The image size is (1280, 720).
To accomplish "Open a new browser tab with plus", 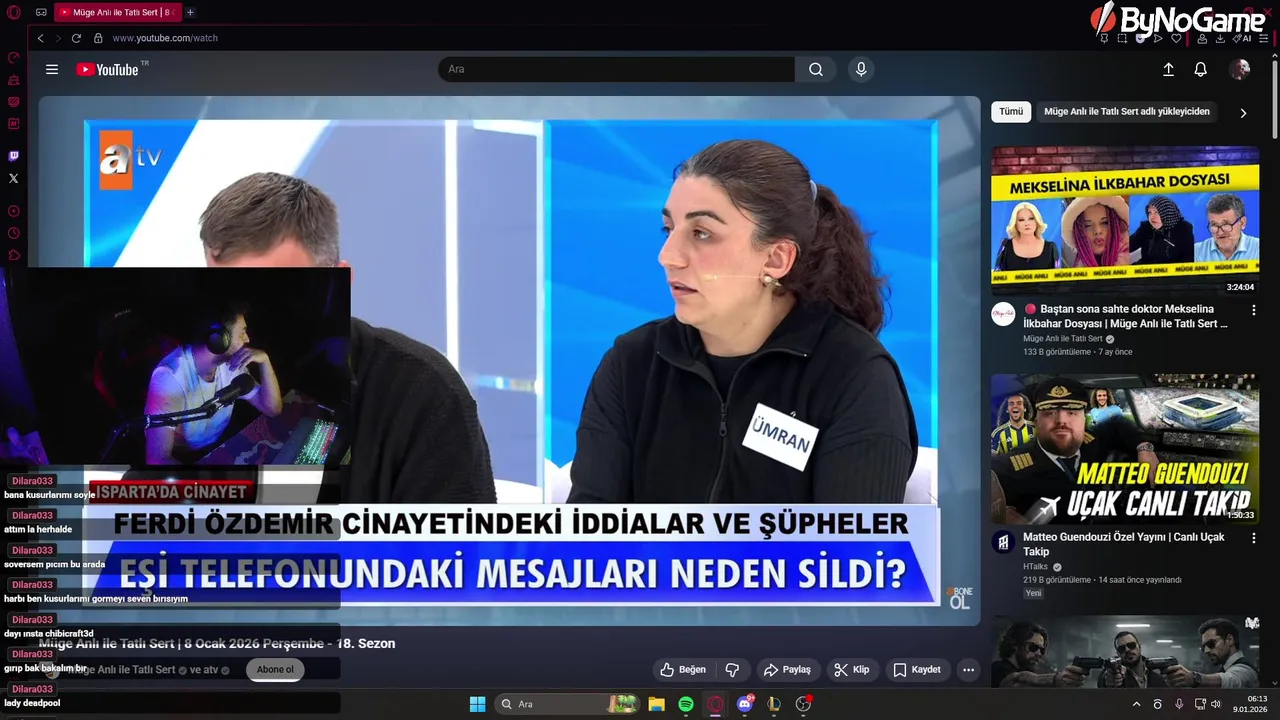I will point(190,12).
